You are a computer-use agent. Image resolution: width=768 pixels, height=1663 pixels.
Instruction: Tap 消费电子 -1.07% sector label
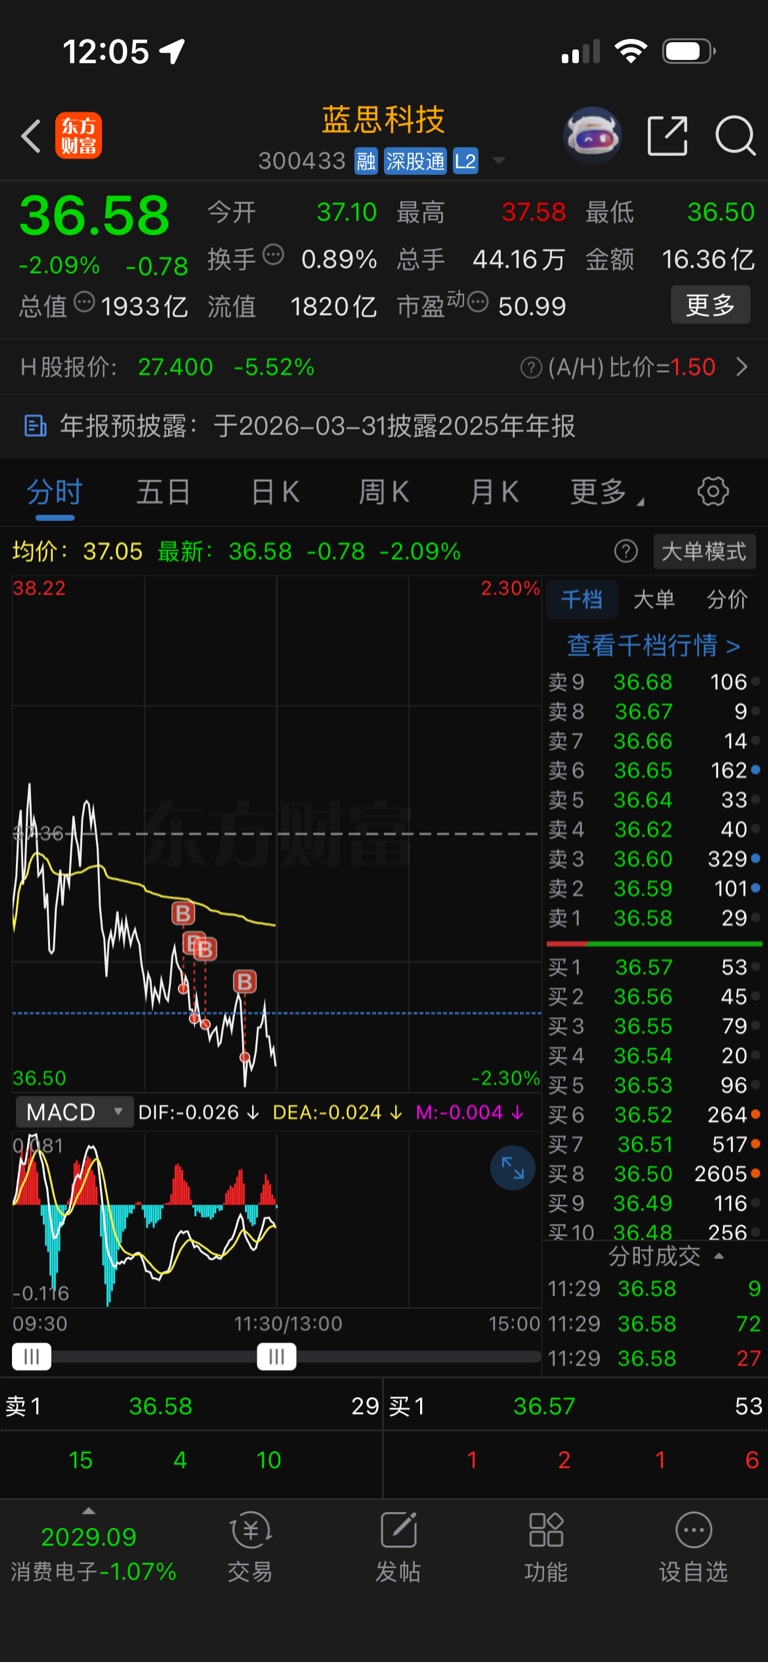point(93,1571)
